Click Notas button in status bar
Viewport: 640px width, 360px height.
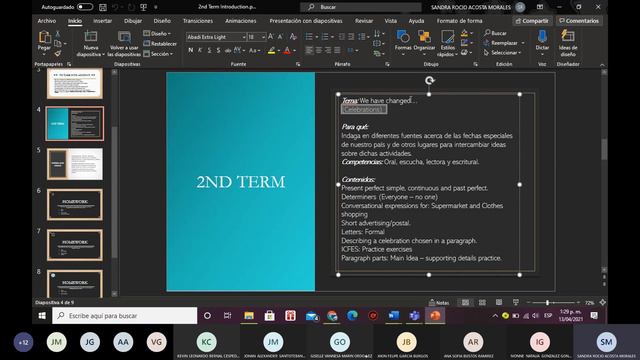[439, 302]
